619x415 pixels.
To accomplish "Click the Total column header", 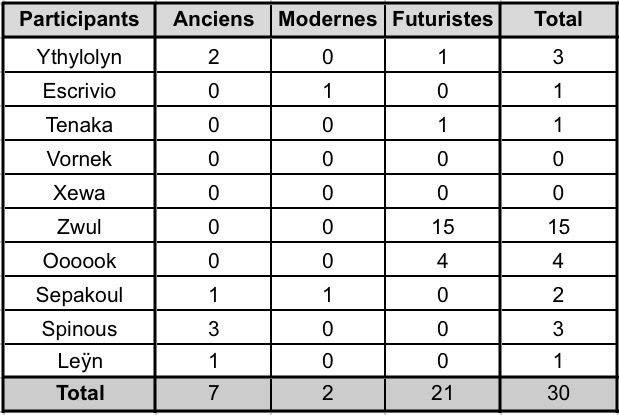I will (x=559, y=19).
